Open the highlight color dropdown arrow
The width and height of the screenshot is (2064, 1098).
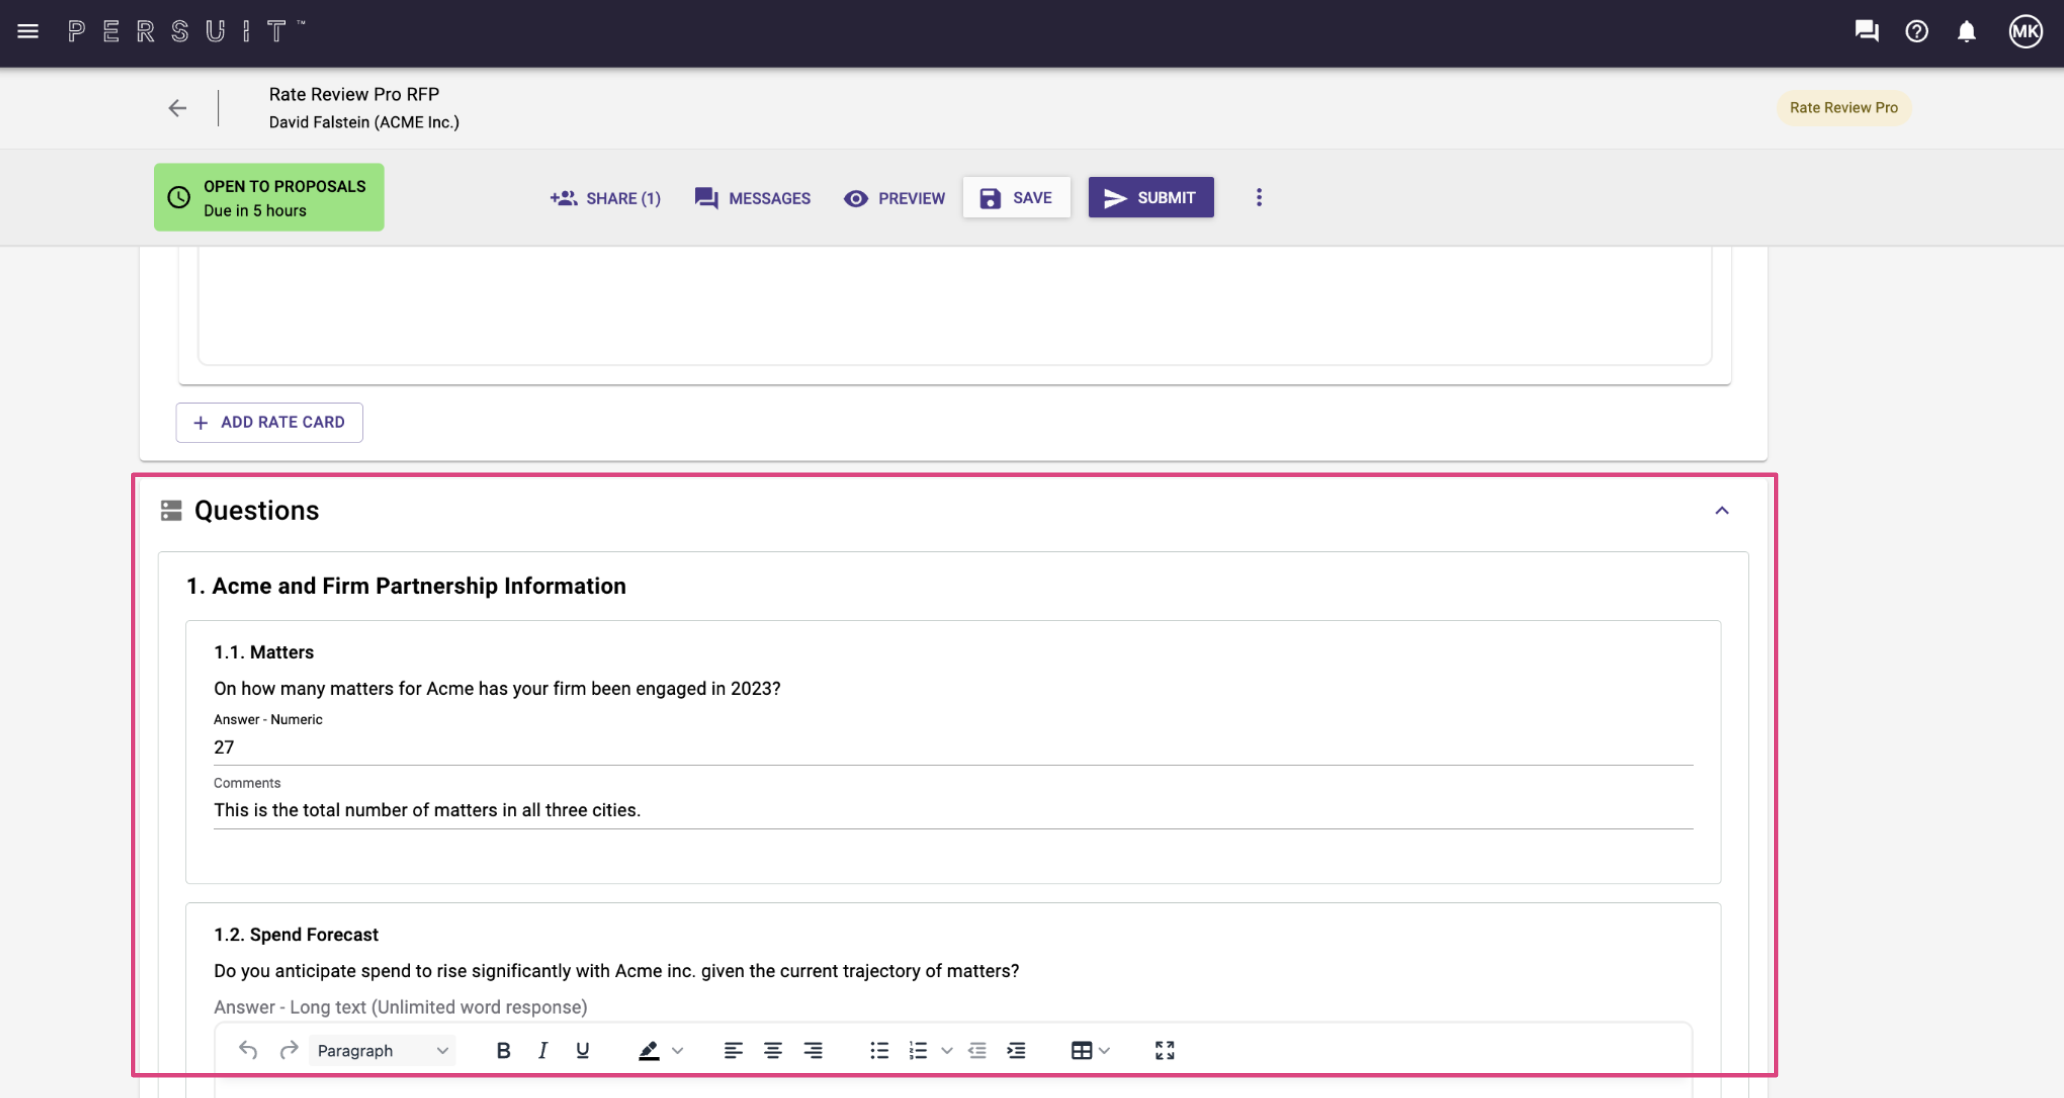coord(677,1050)
